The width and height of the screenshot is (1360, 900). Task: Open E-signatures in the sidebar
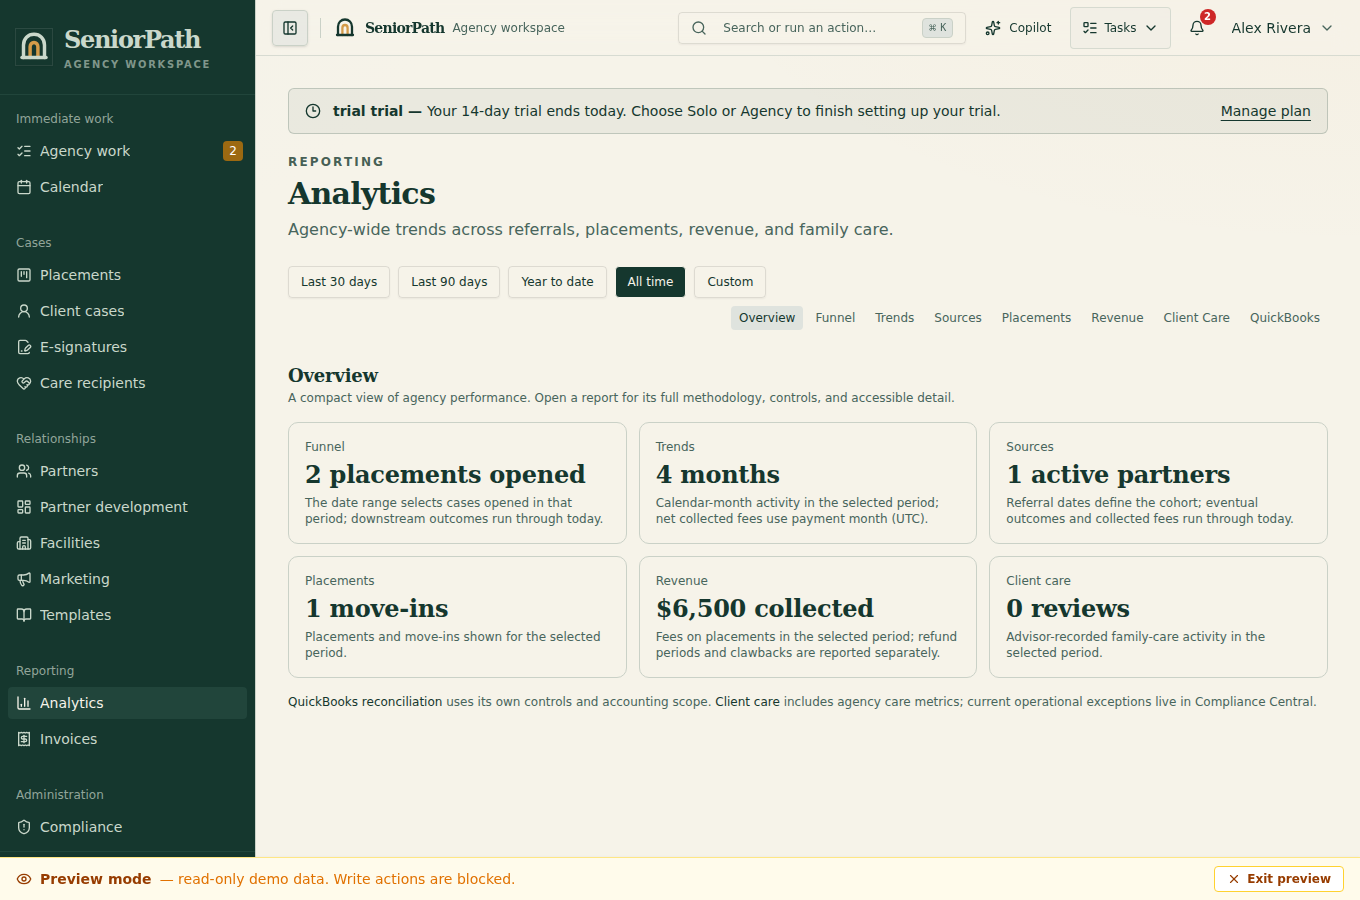coord(127,347)
